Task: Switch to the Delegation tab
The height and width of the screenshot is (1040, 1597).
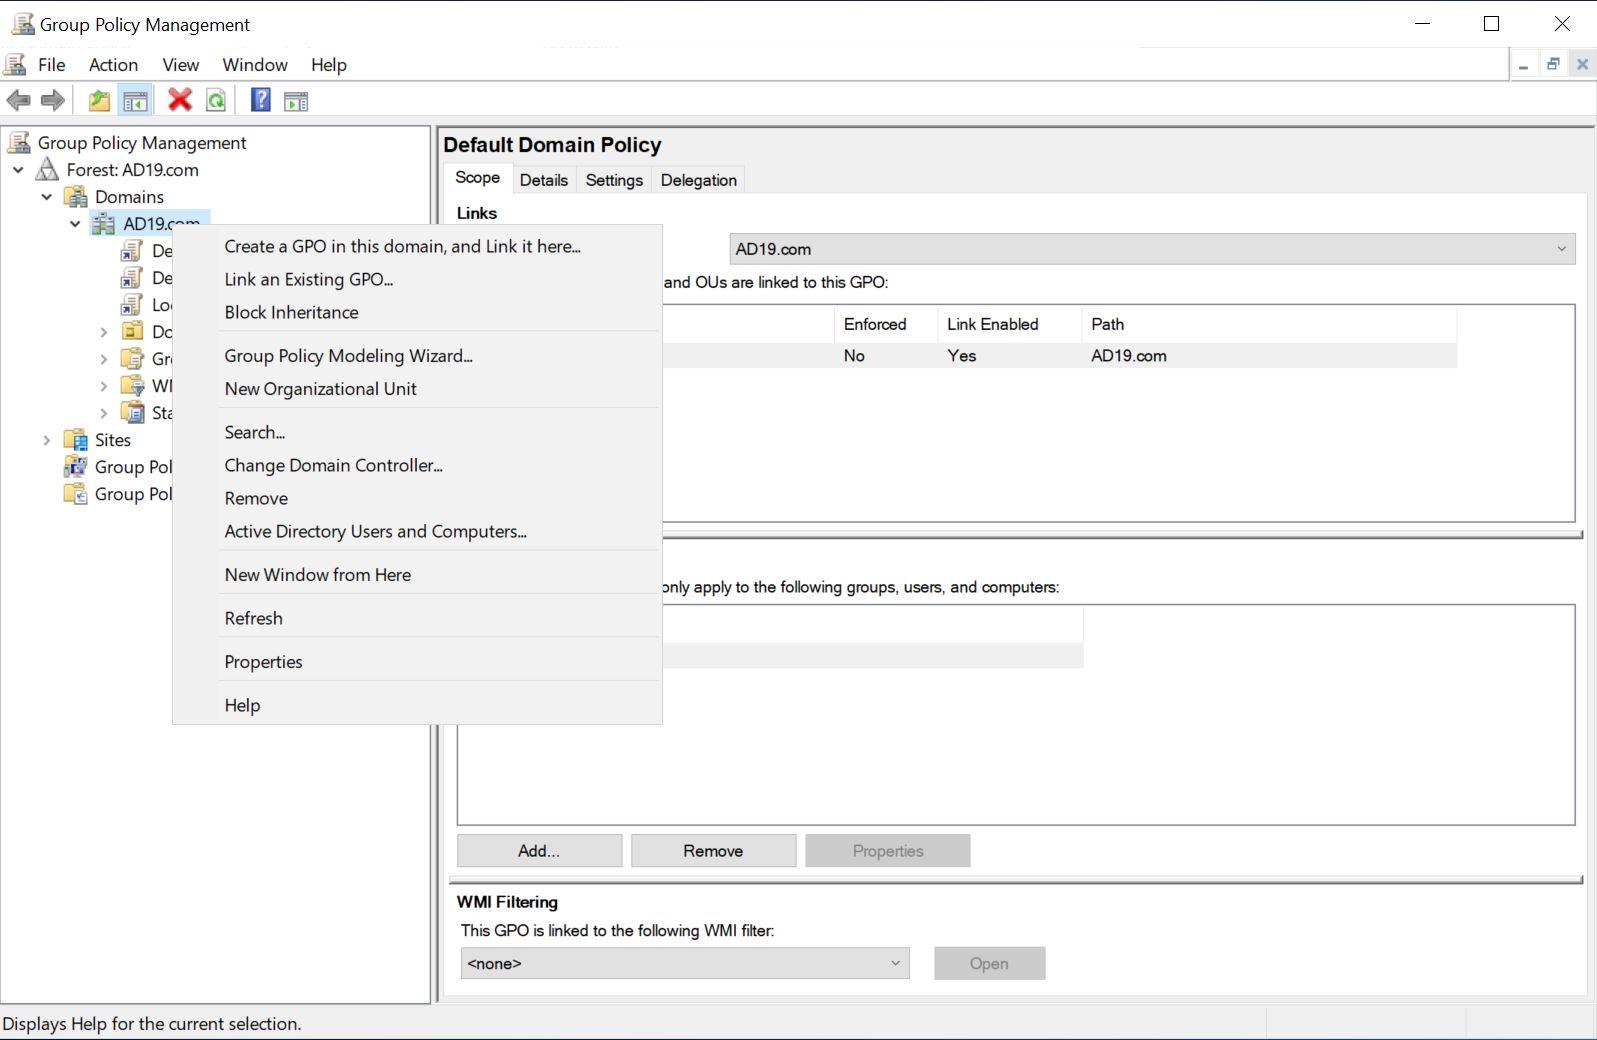Action: [698, 180]
